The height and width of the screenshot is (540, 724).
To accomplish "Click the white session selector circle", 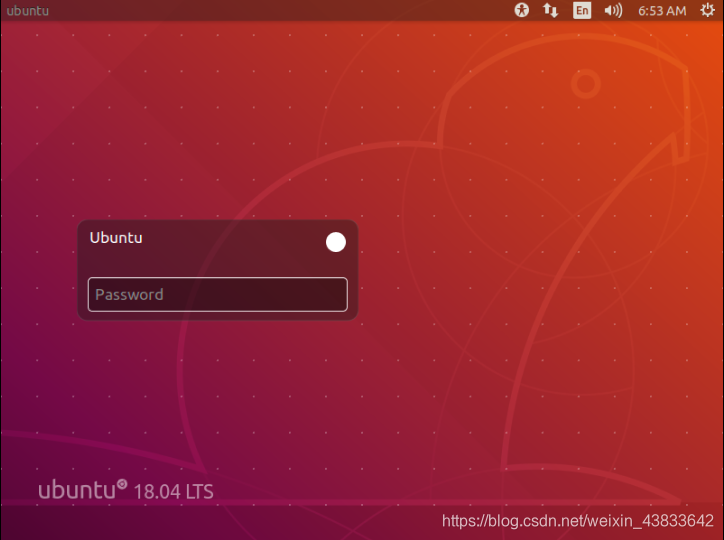I will pos(336,242).
